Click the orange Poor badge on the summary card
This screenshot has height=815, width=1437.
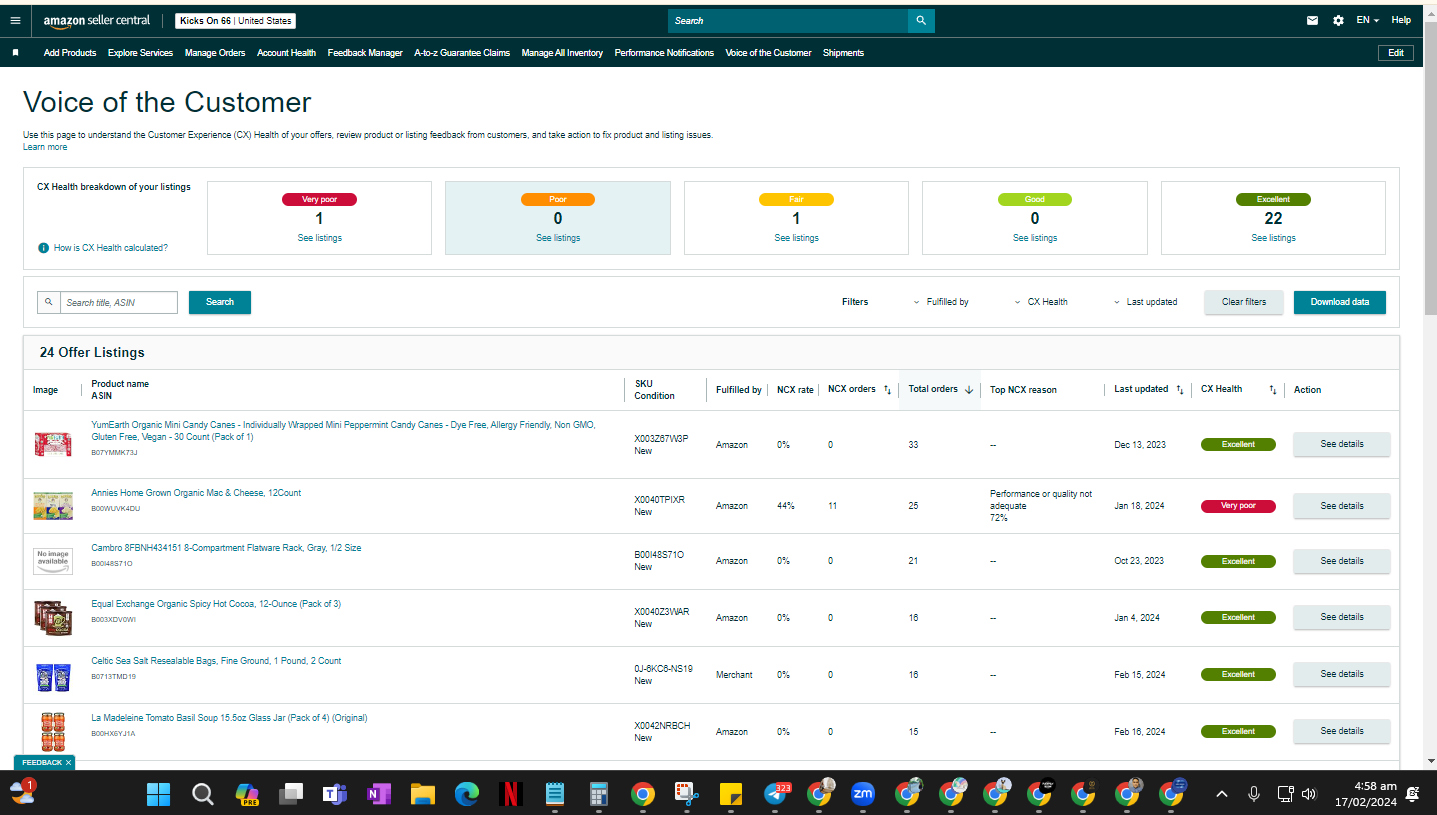(558, 199)
